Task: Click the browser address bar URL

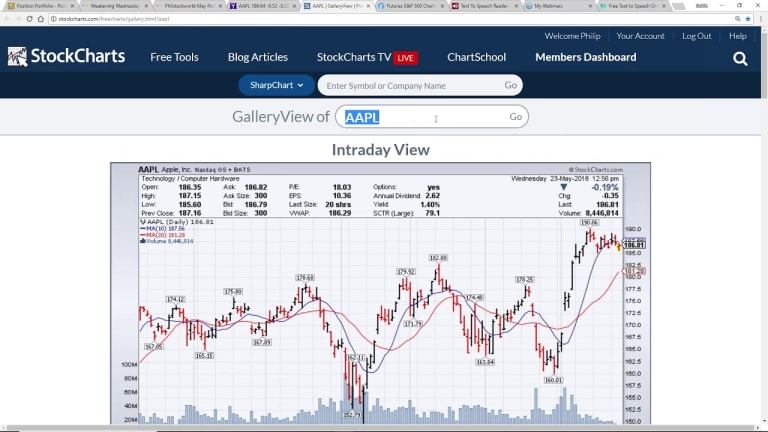Action: (114, 19)
